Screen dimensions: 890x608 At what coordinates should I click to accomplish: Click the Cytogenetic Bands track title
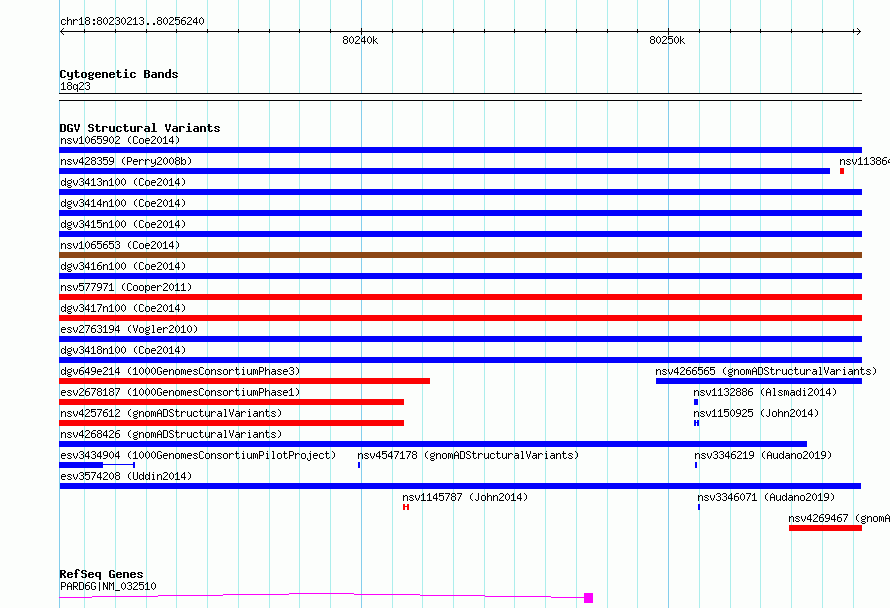119,74
